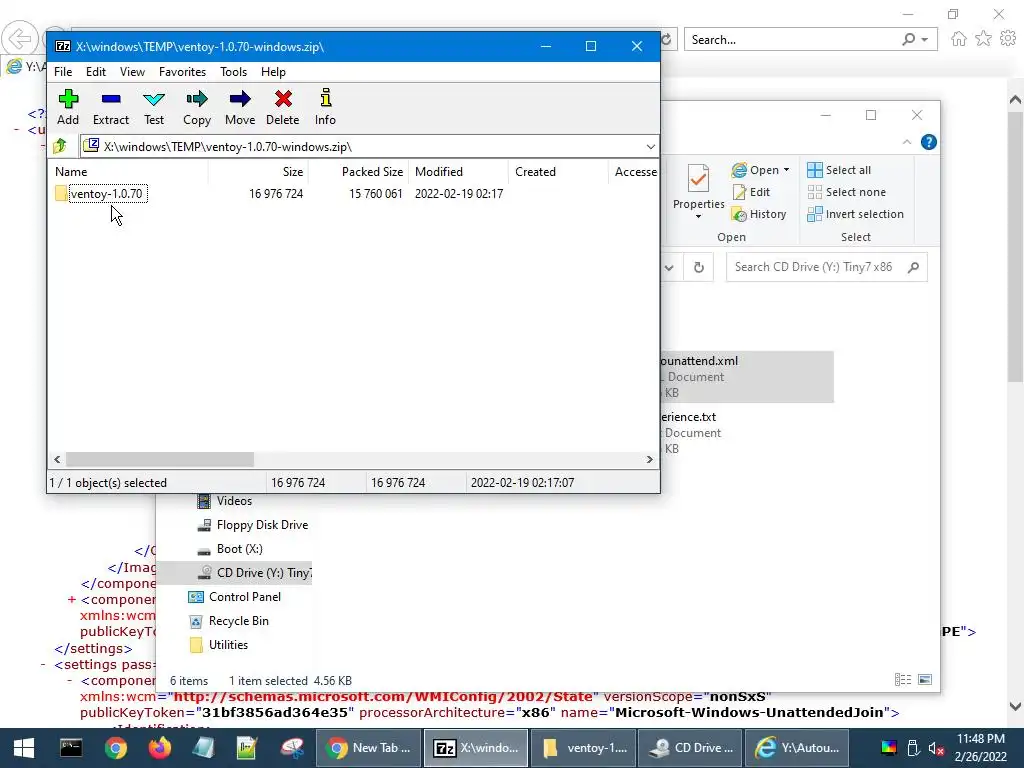This screenshot has width=1024, height=768.
Task: Click Properties in the Explorer ribbon
Action: coord(698,191)
